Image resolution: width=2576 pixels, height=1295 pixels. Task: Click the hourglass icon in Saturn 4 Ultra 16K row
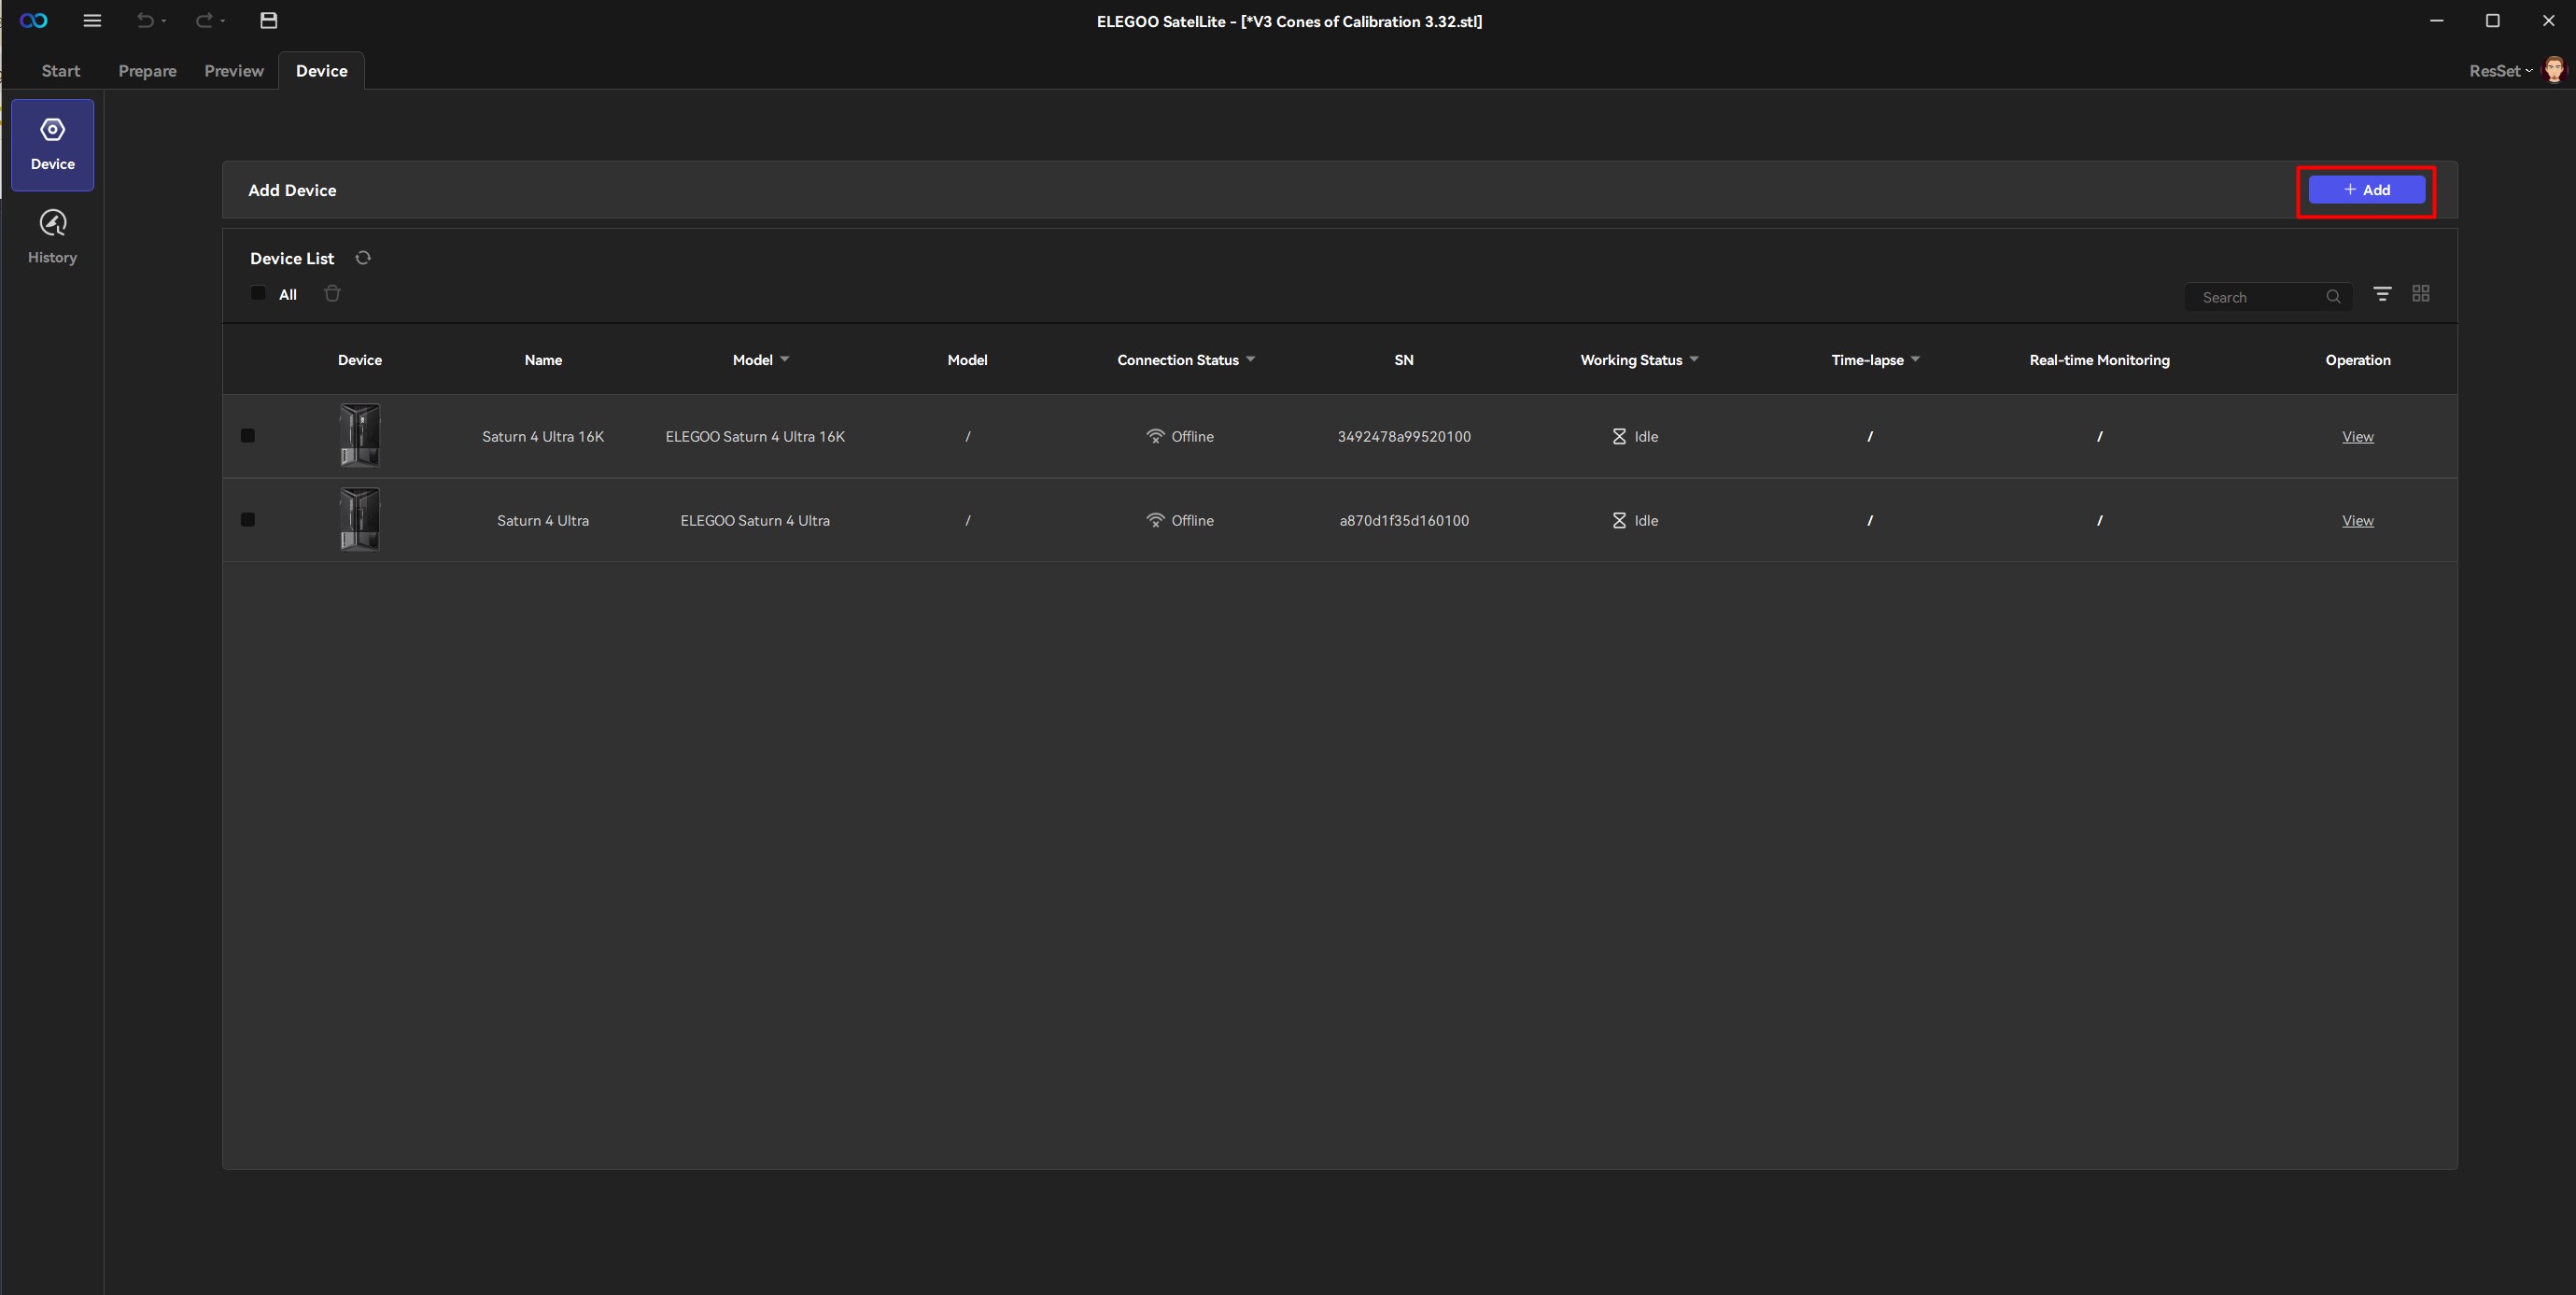1619,436
